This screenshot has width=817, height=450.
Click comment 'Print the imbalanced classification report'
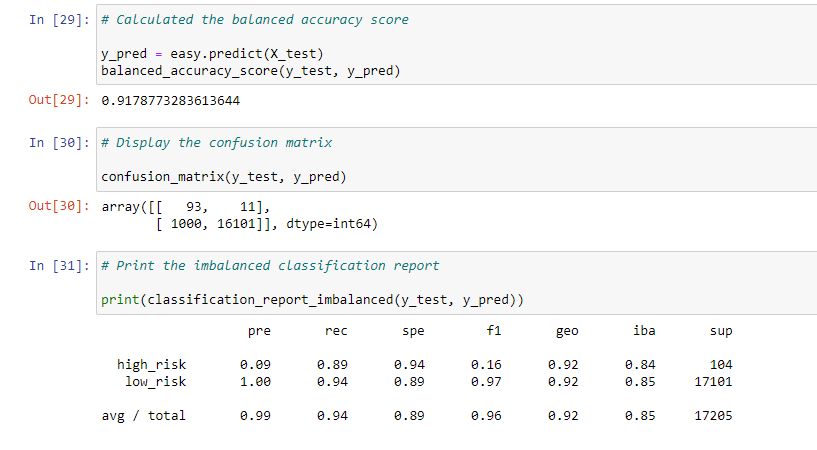click(x=270, y=266)
